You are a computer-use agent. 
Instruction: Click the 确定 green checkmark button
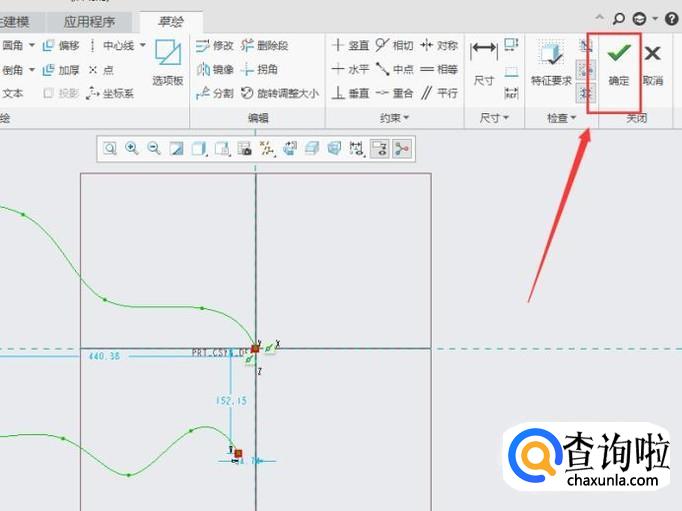[x=618, y=64]
